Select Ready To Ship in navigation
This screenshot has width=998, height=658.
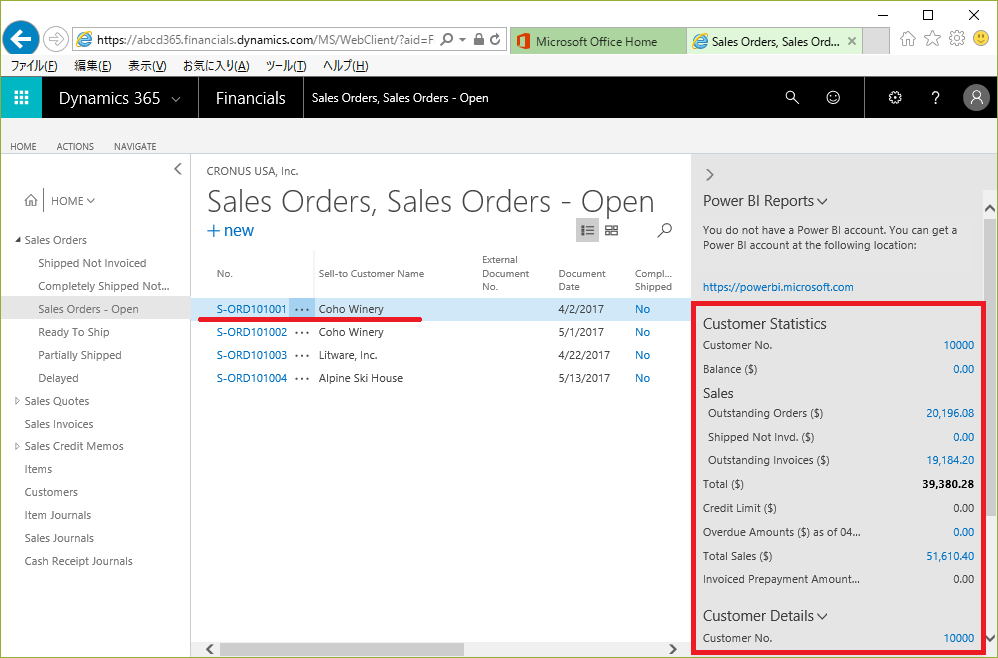(x=74, y=332)
